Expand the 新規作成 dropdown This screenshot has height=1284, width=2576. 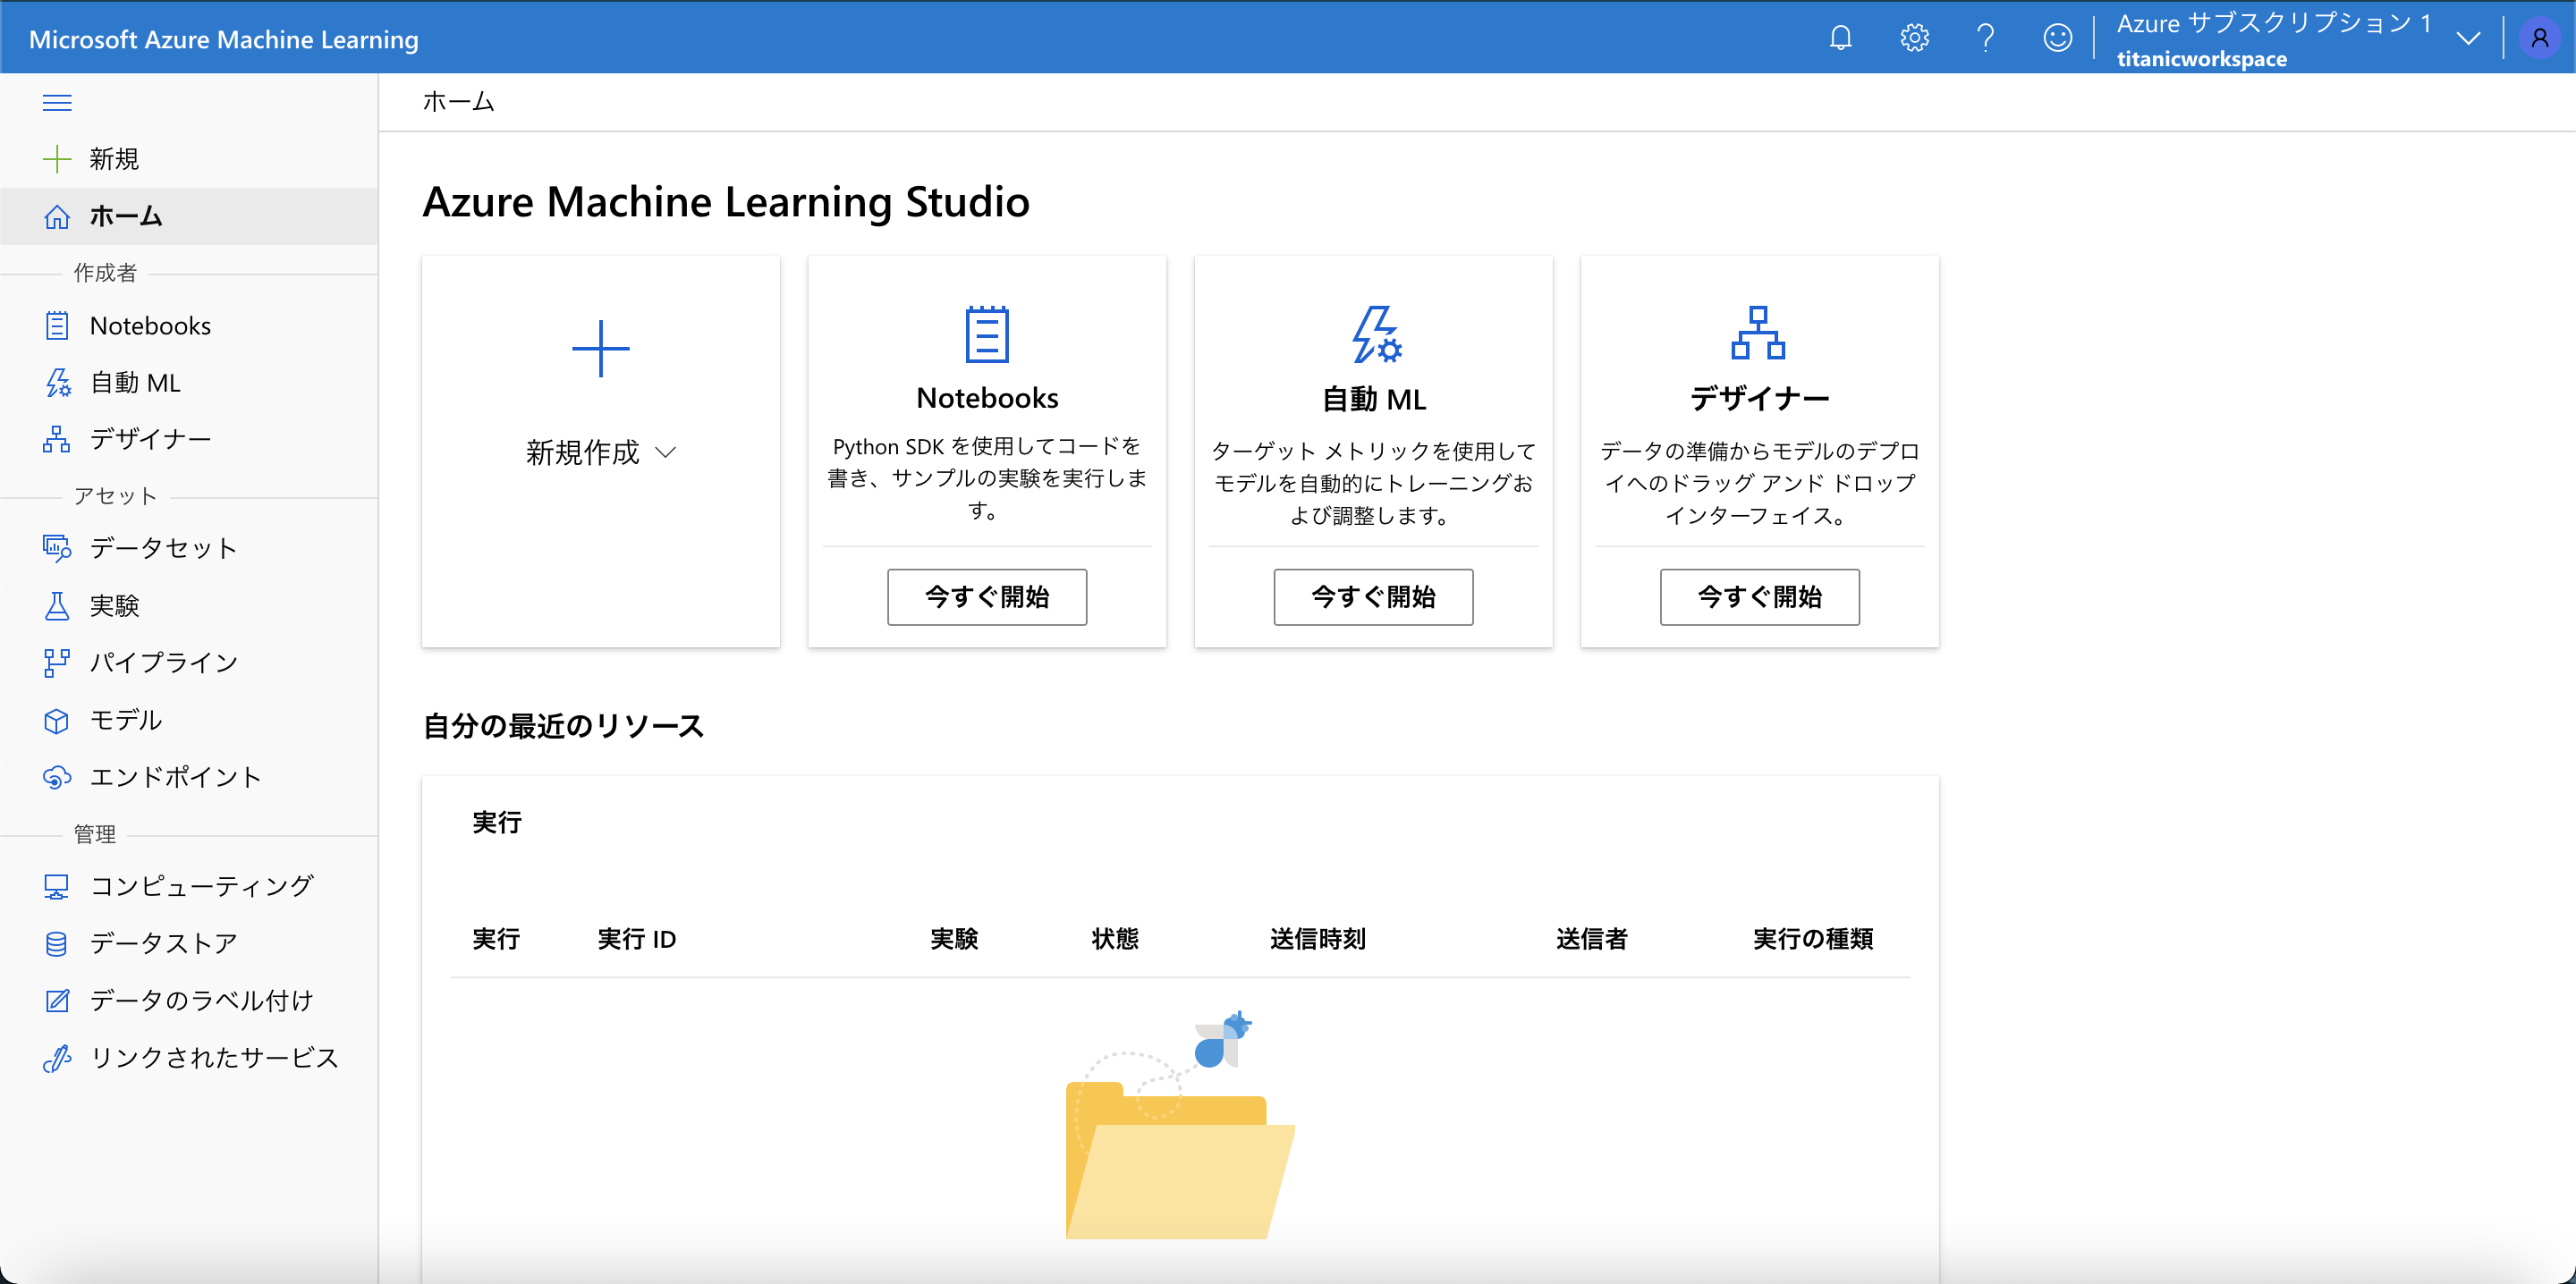(600, 452)
